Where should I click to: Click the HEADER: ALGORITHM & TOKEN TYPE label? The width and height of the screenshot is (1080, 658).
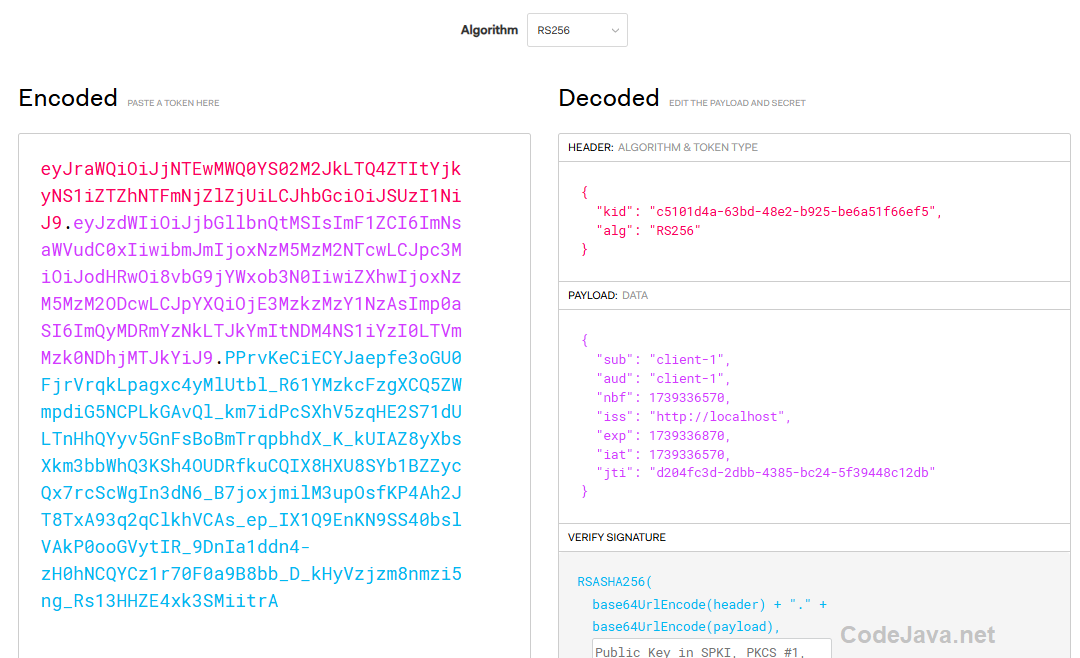click(x=663, y=147)
